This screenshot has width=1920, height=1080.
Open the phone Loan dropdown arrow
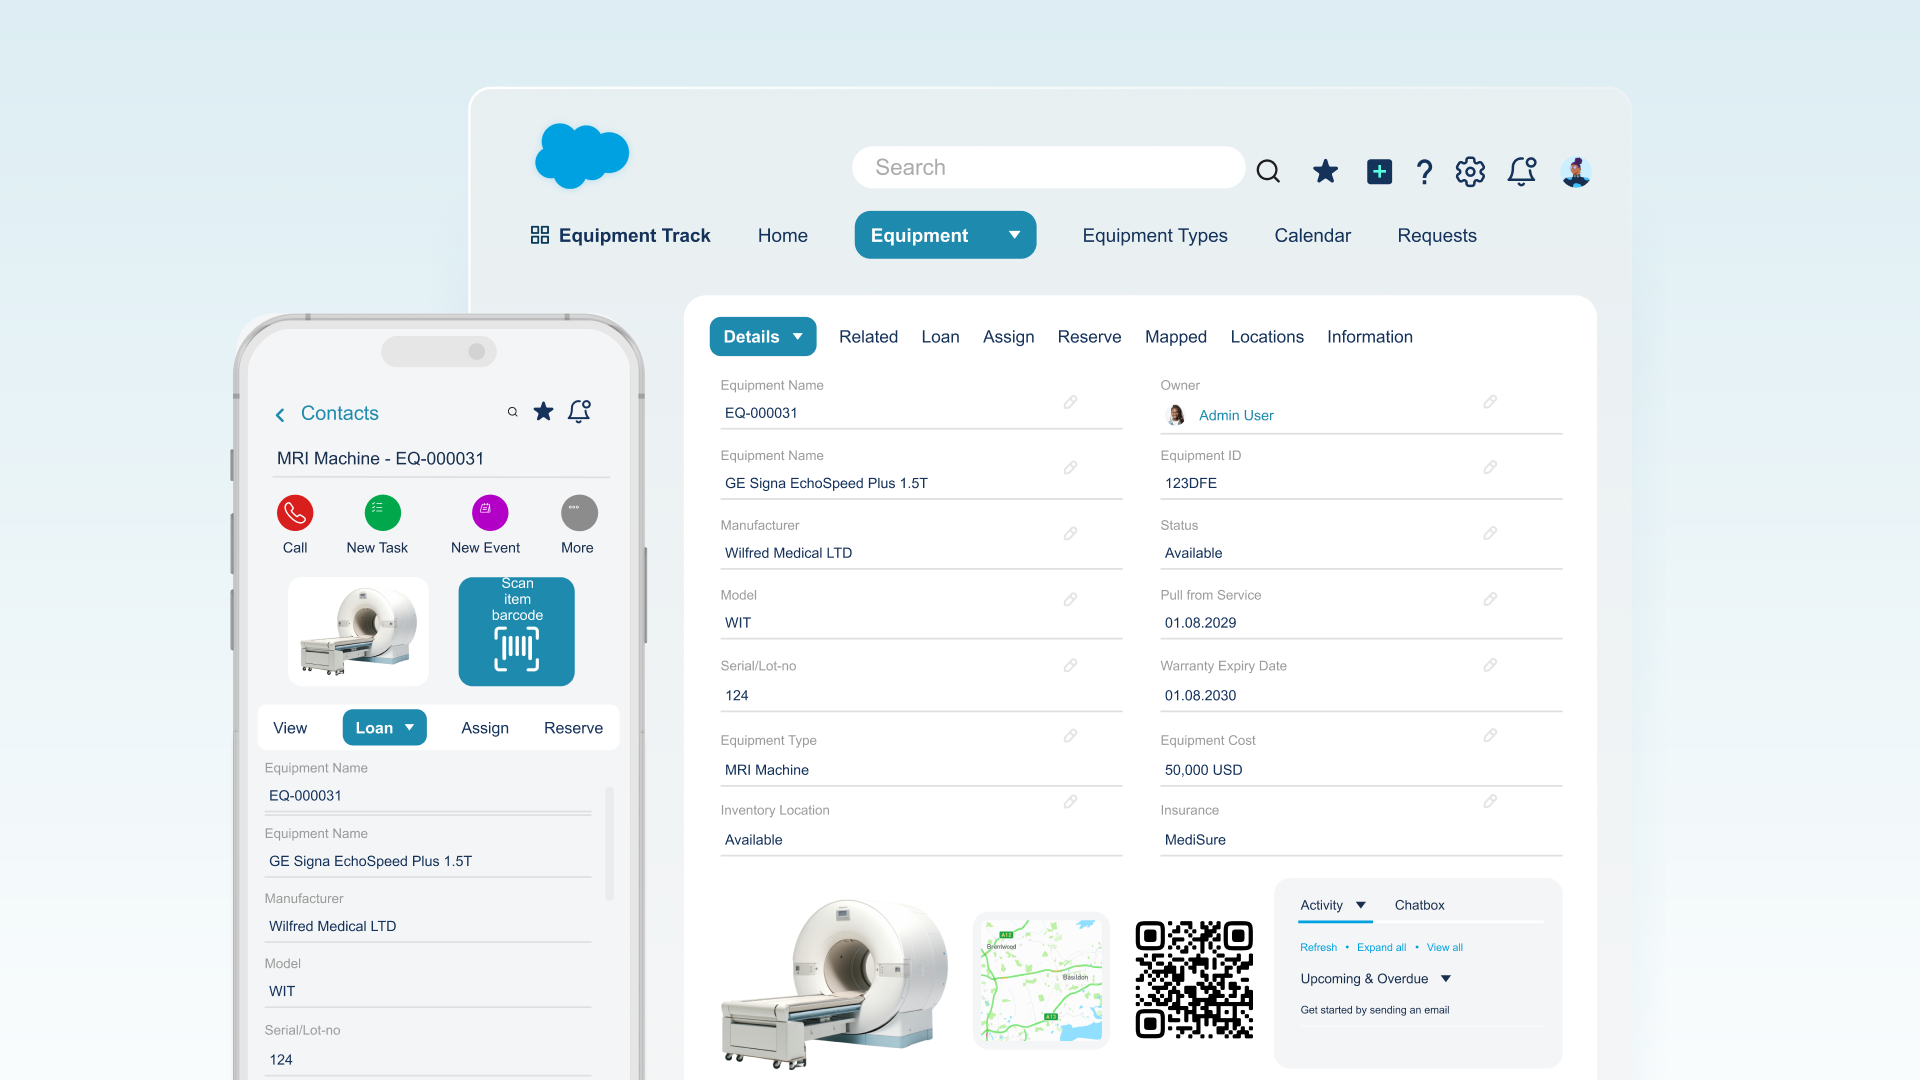410,728
